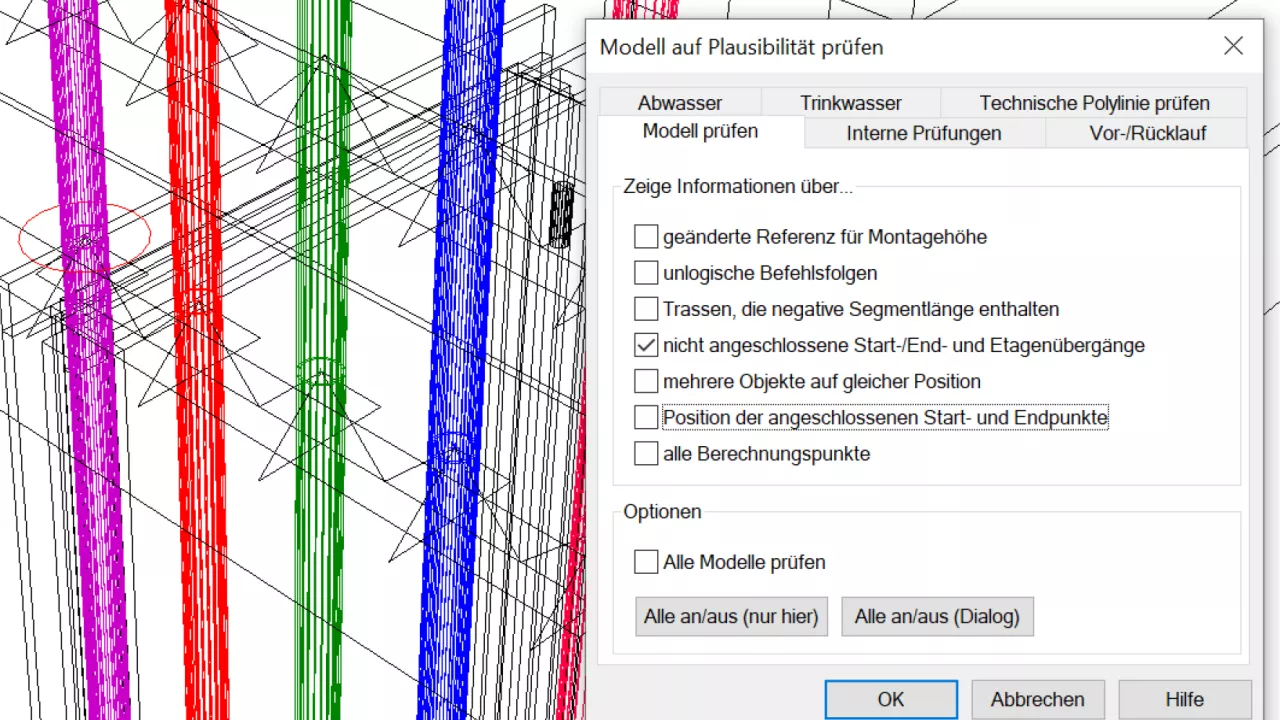Enable Position der angeschlossenen Start- und Endpunkte
The height and width of the screenshot is (720, 1280).
tap(645, 417)
